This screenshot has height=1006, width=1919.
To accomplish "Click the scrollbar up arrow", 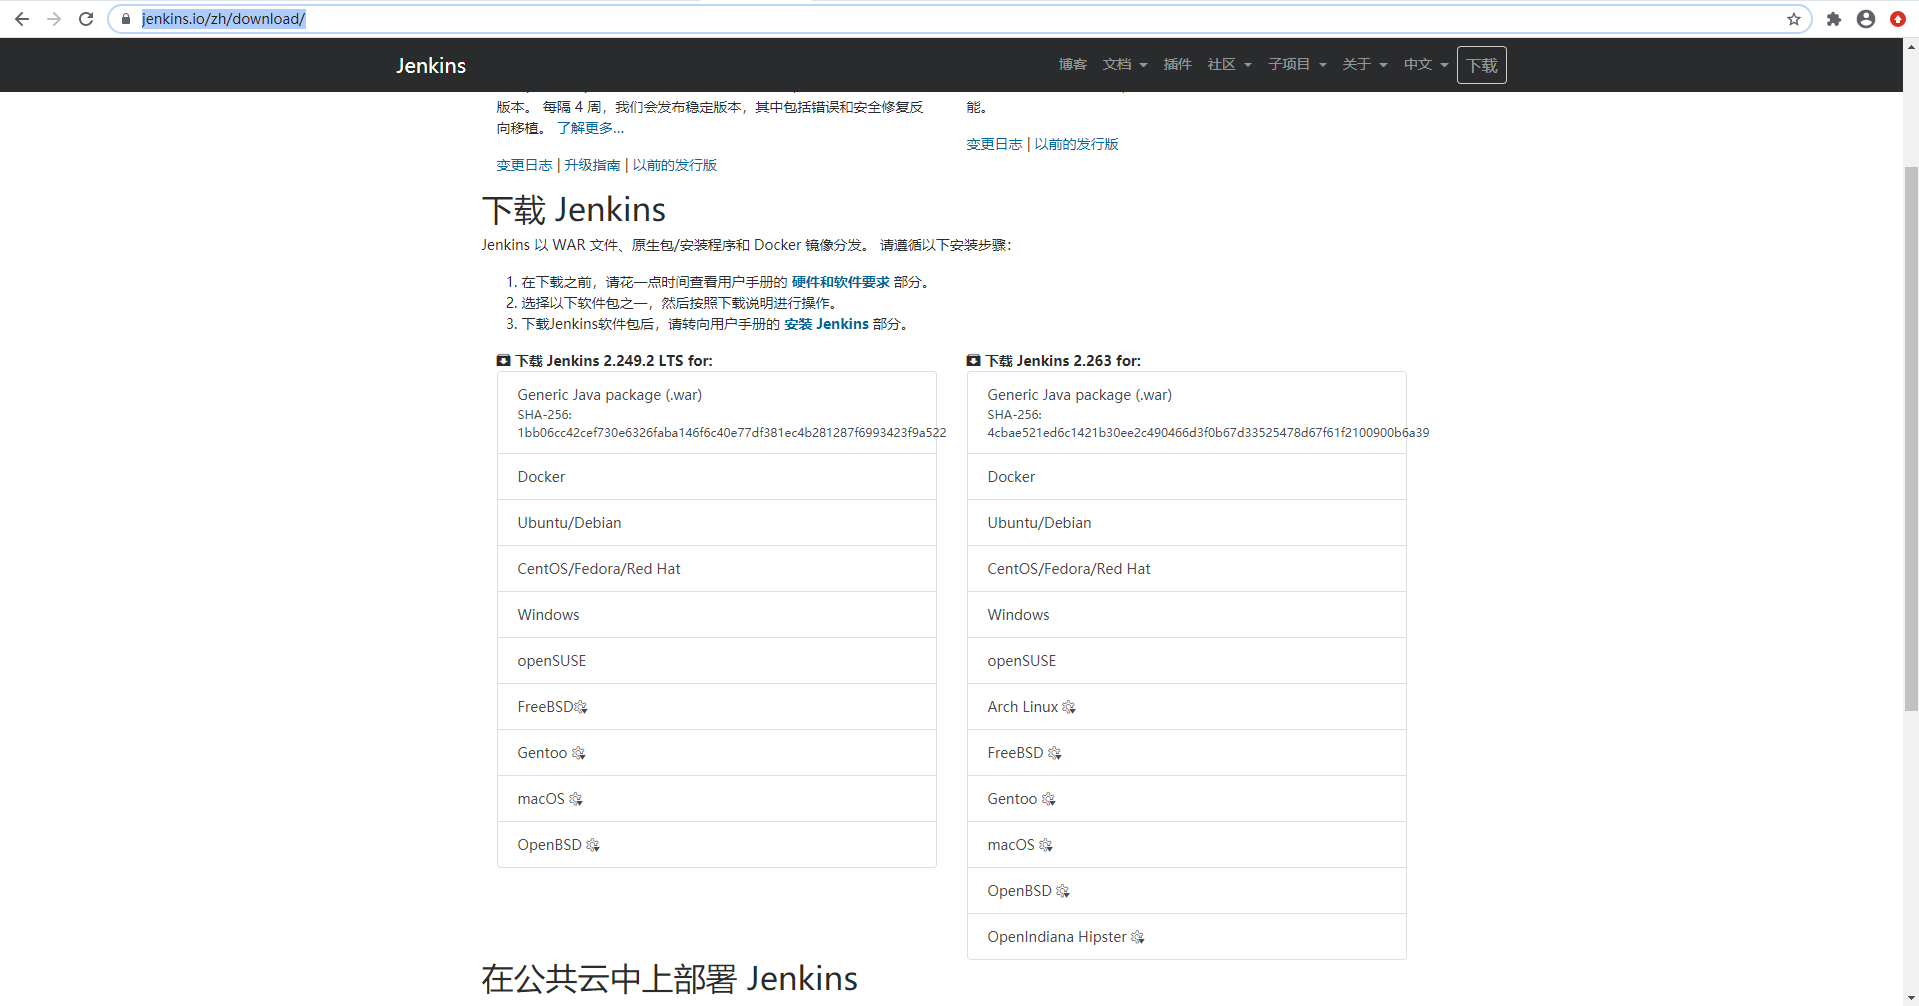I will pos(1911,46).
